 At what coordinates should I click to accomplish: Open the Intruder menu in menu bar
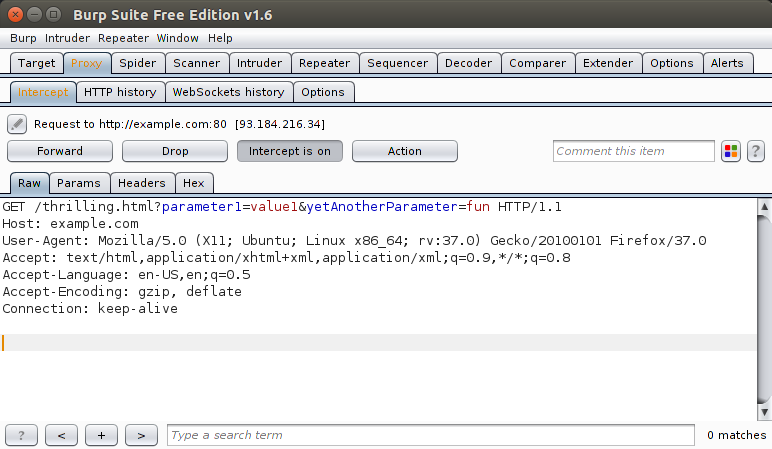67,38
